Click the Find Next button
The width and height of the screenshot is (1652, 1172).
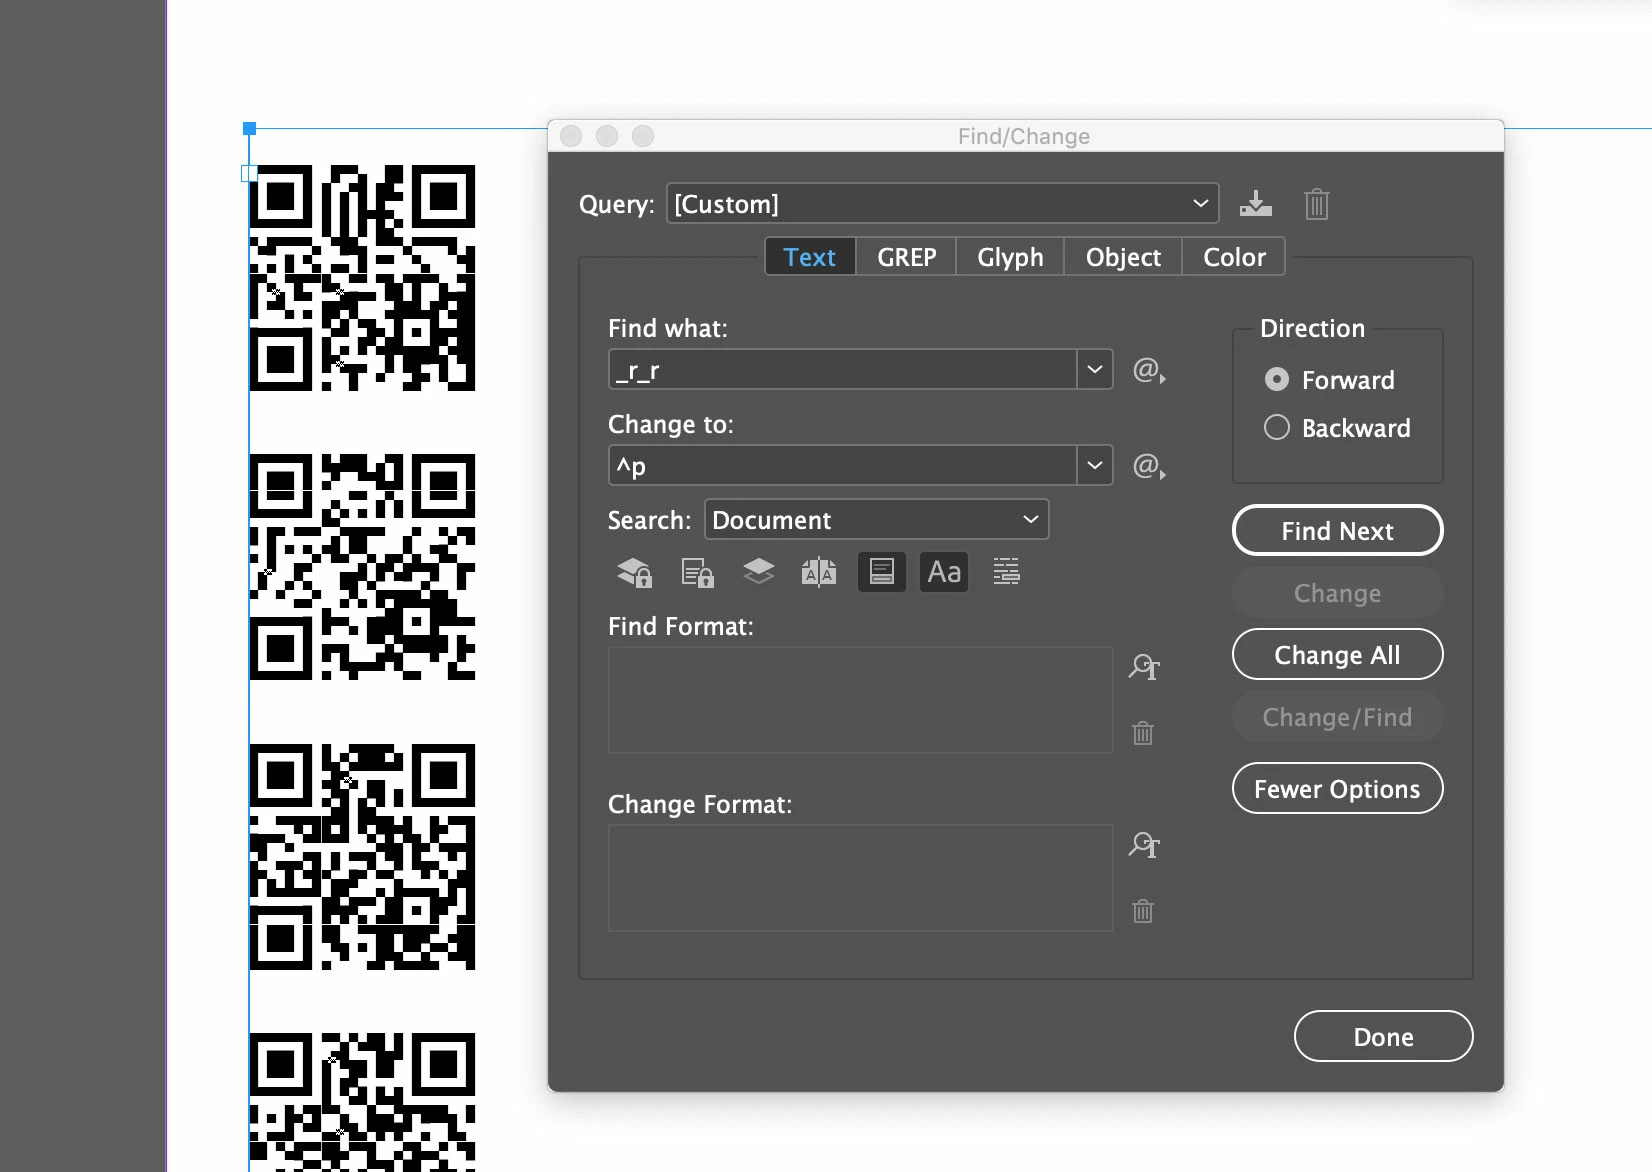click(1338, 531)
